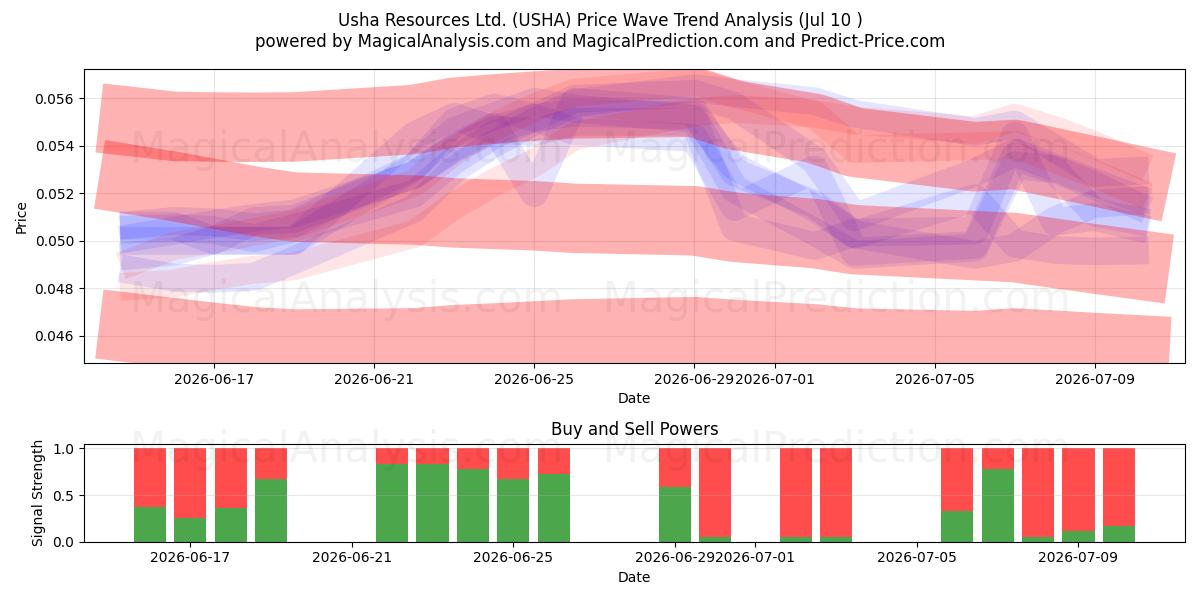Viewport: 1200px width, 600px height.
Task: Click 2026-07-09 date tick under bar chart
Action: 1078,558
